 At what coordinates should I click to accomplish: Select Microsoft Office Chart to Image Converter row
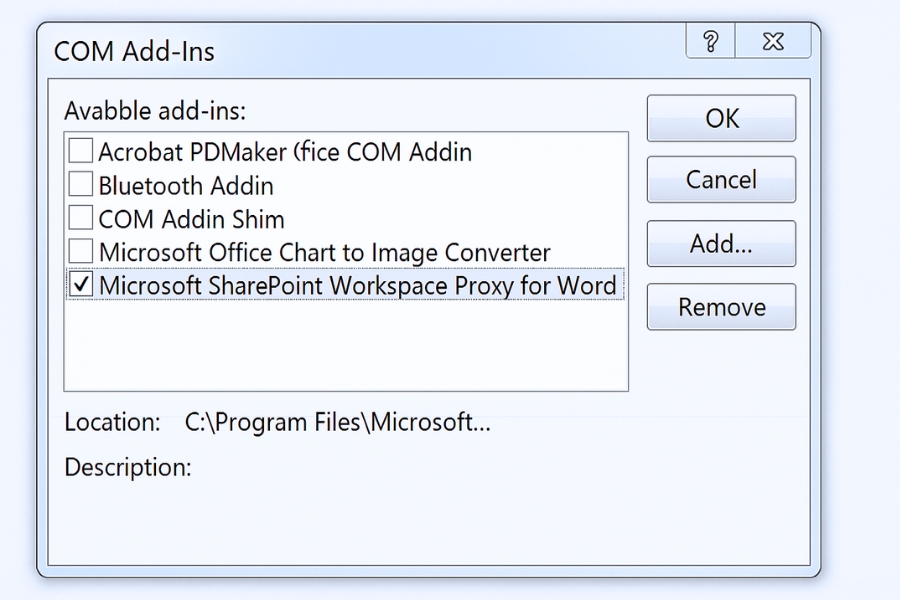324,251
